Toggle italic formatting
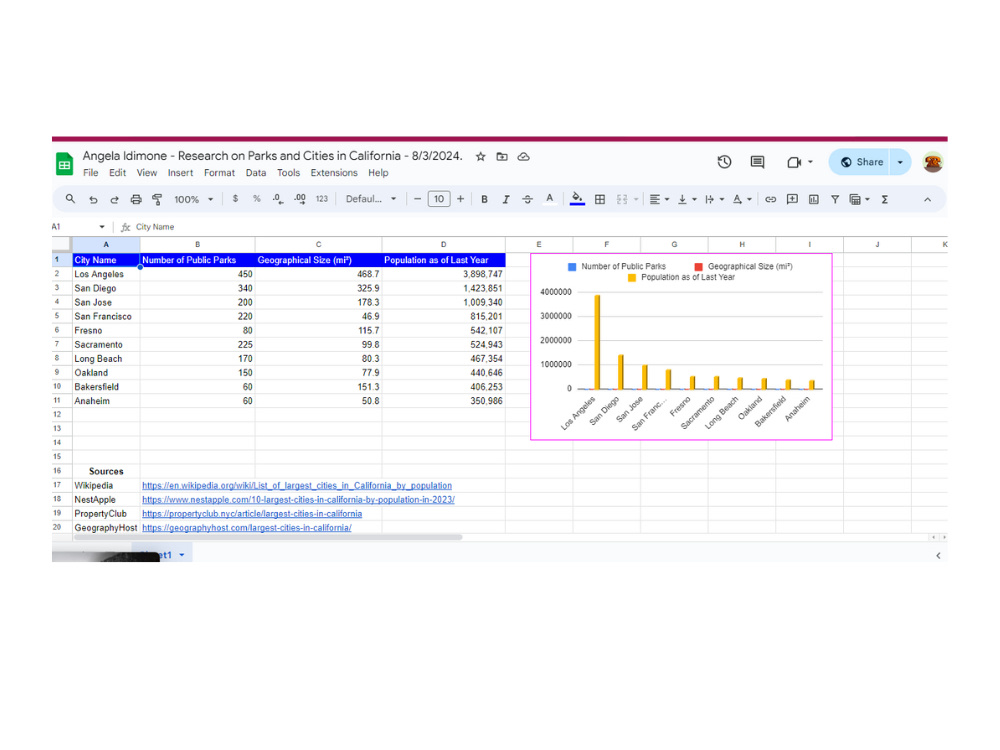This screenshot has width=1000, height=750. [x=506, y=199]
